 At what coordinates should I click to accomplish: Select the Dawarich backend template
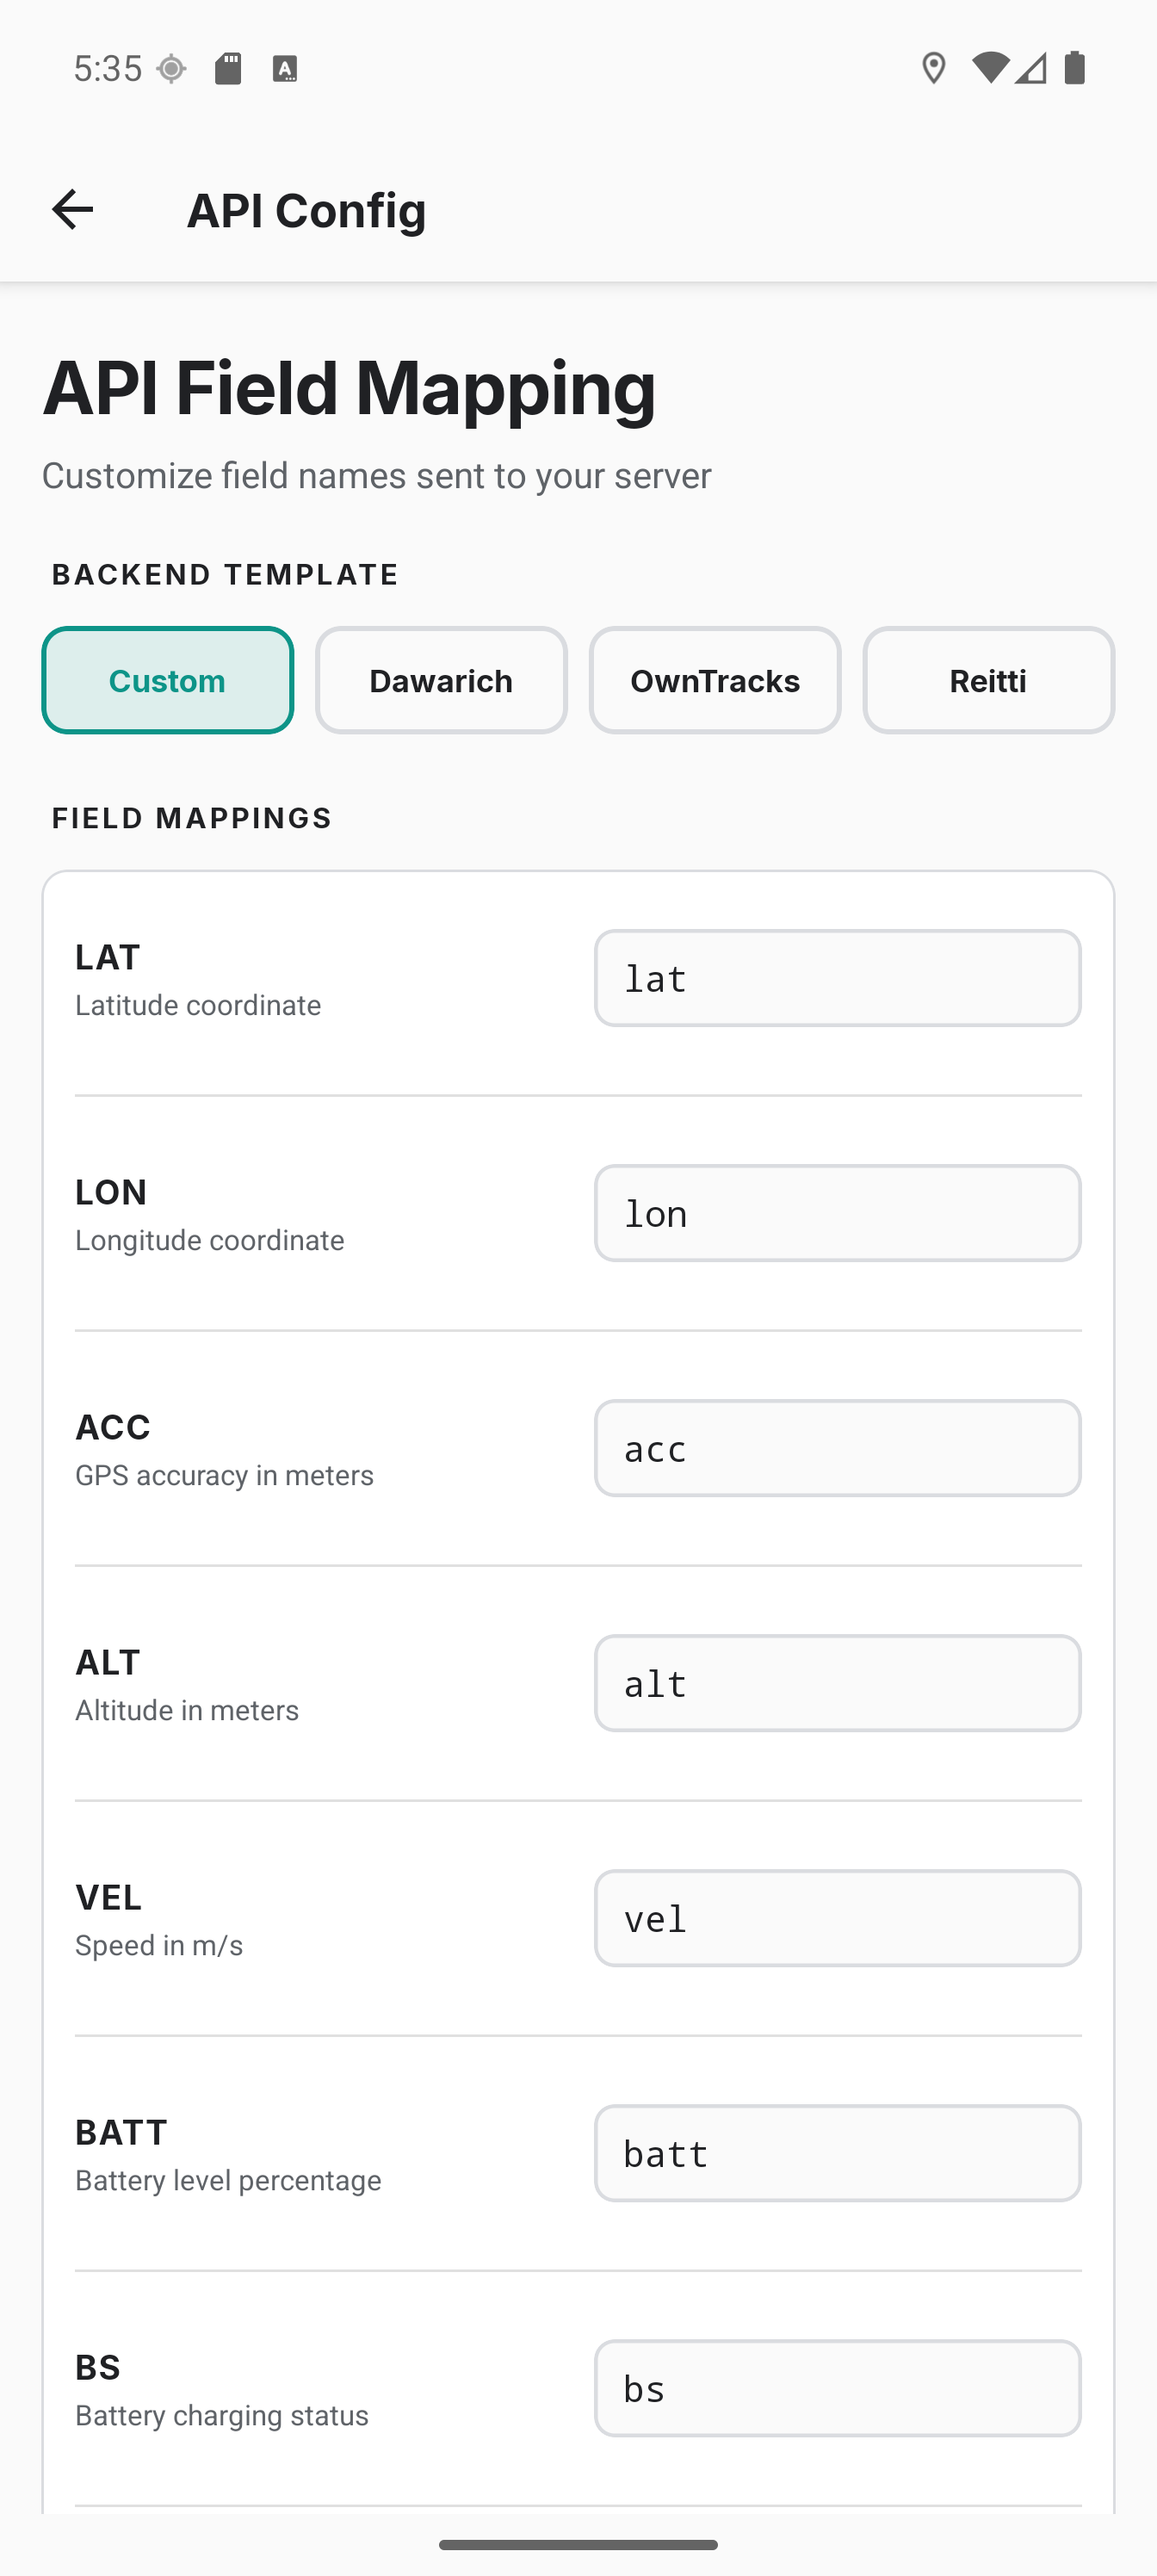click(441, 680)
